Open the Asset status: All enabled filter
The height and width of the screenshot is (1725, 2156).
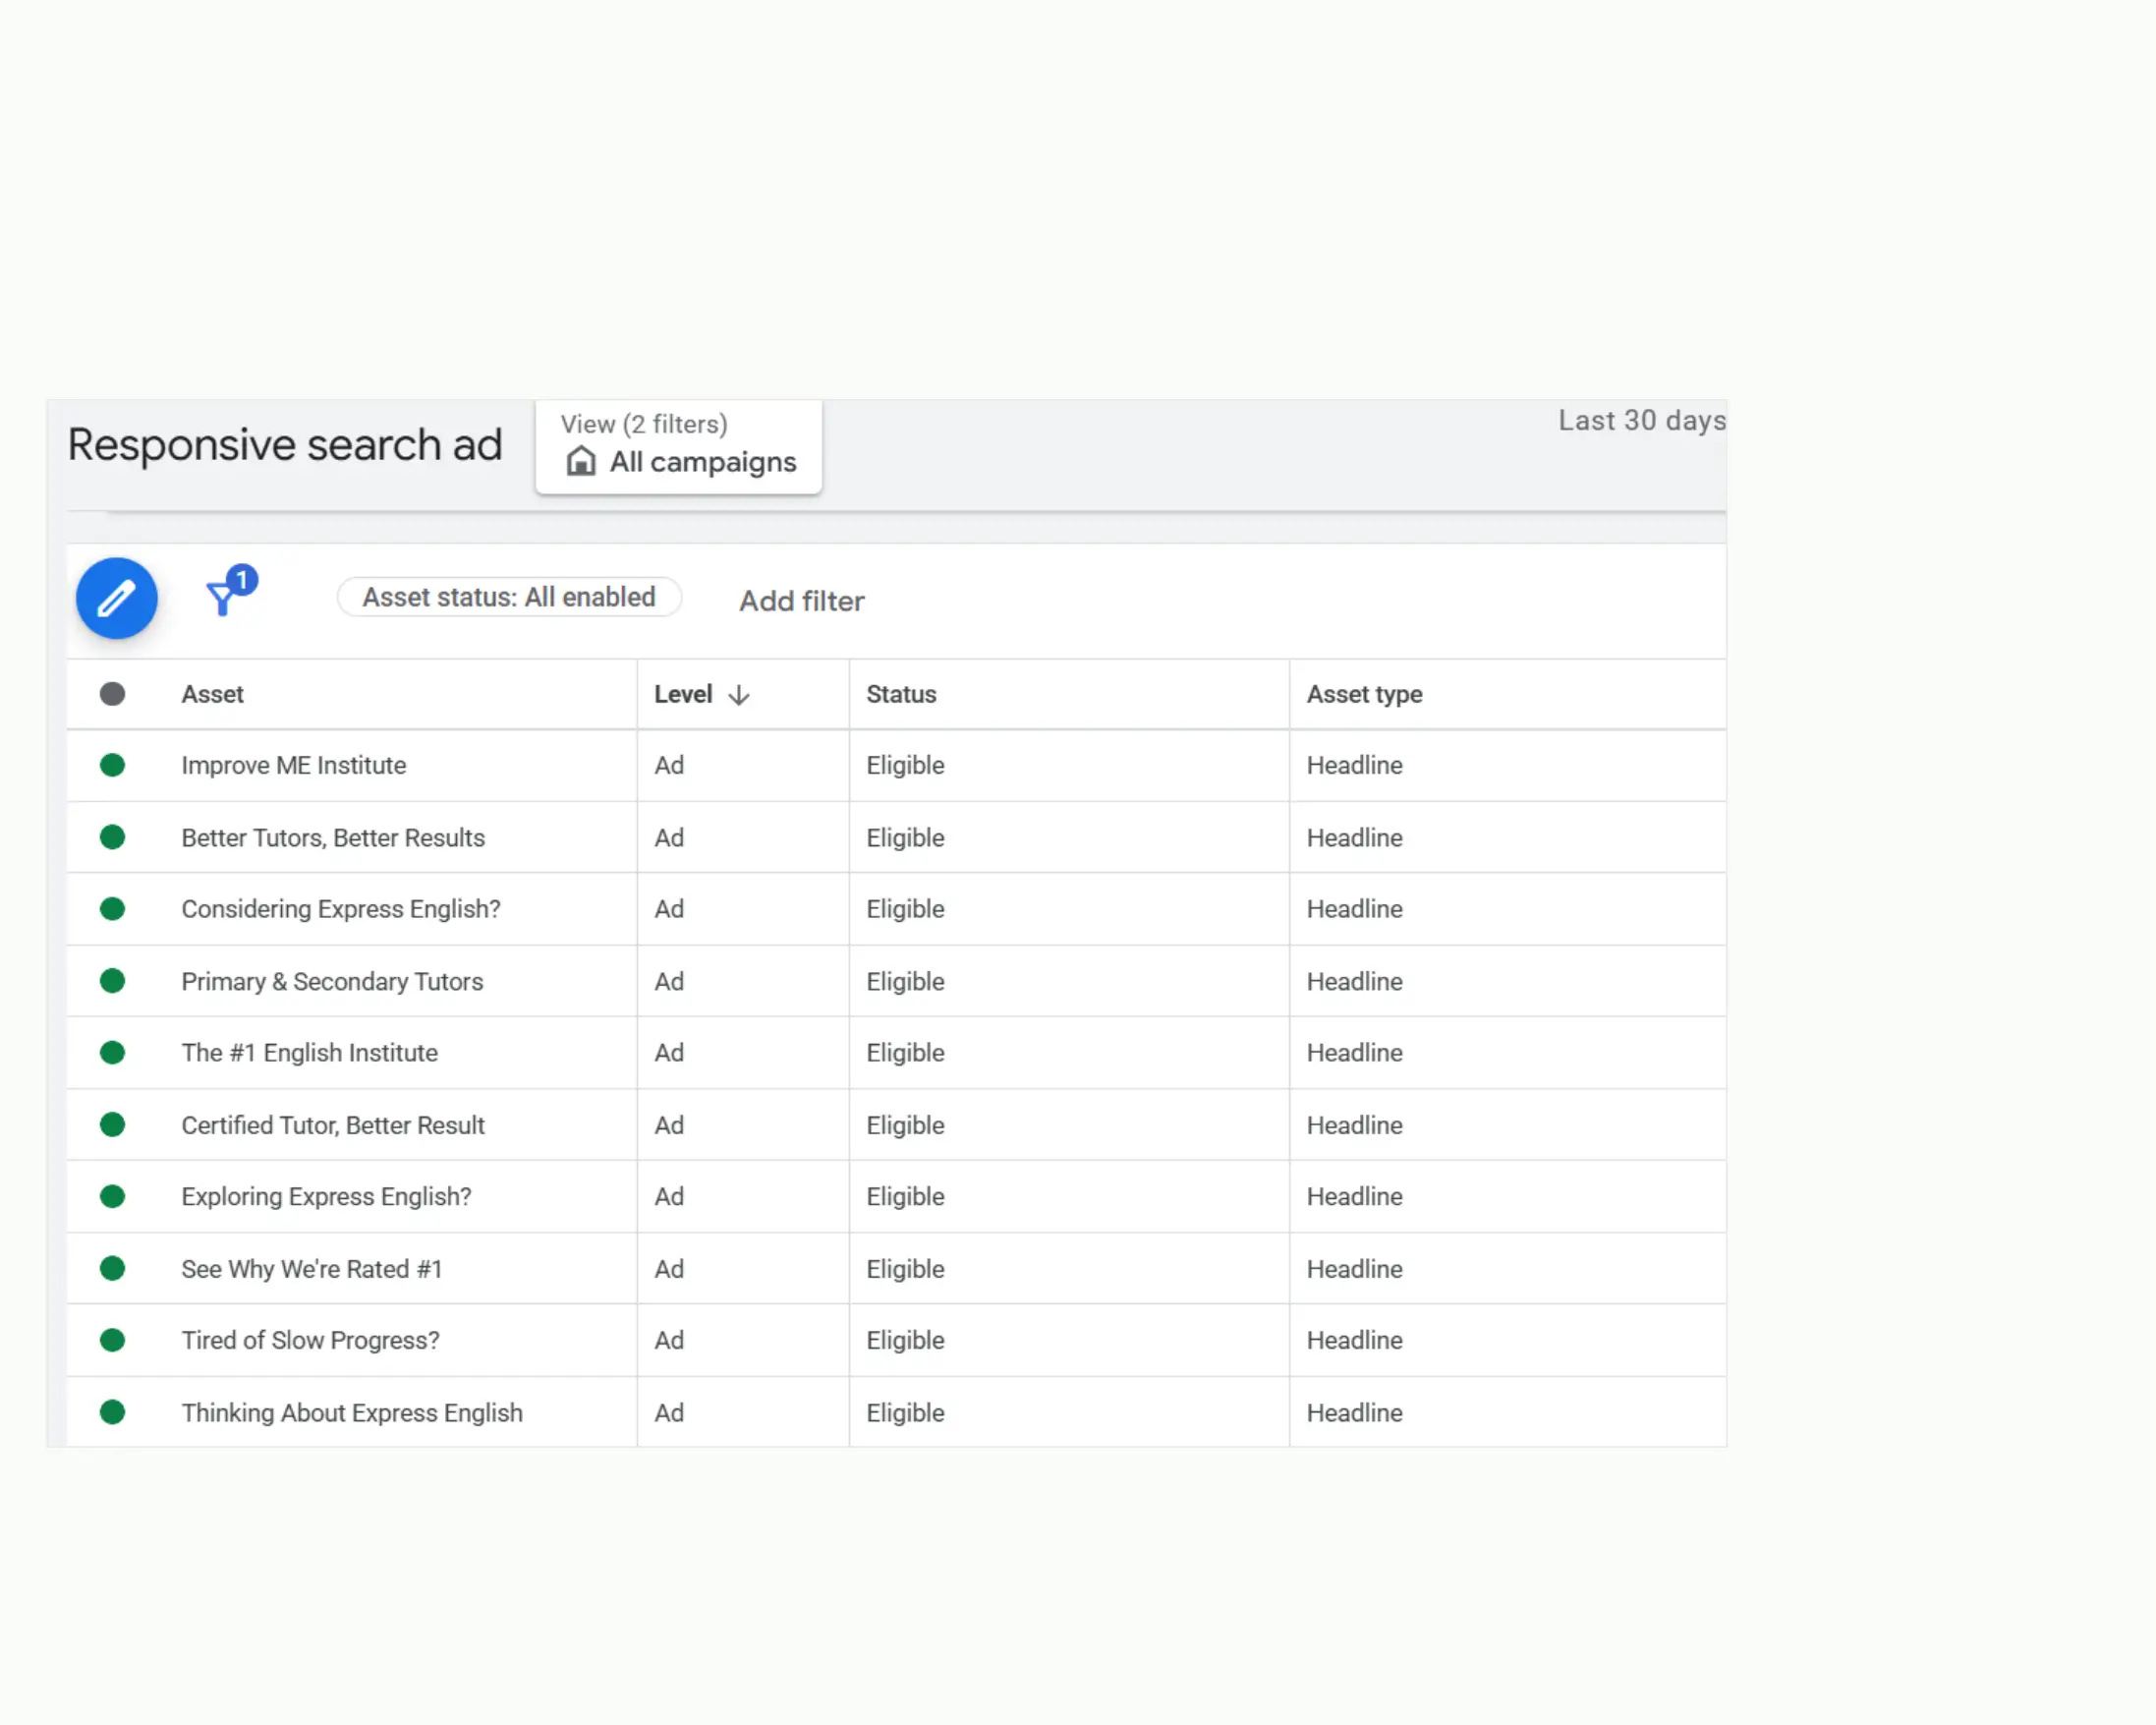coord(508,597)
